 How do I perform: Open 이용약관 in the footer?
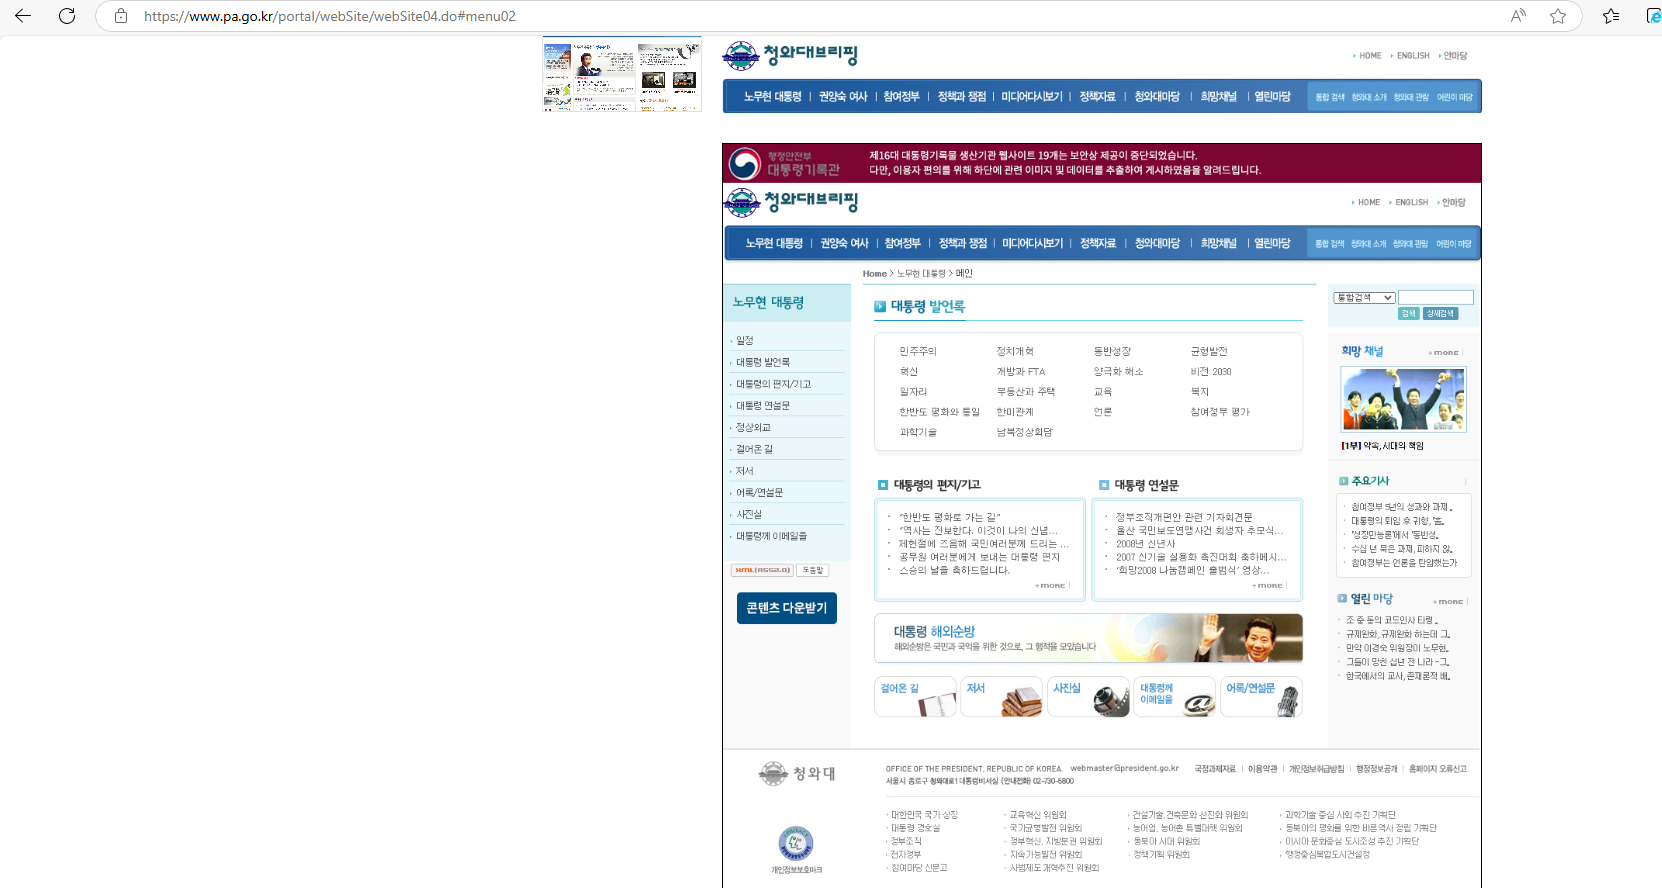coord(1262,769)
